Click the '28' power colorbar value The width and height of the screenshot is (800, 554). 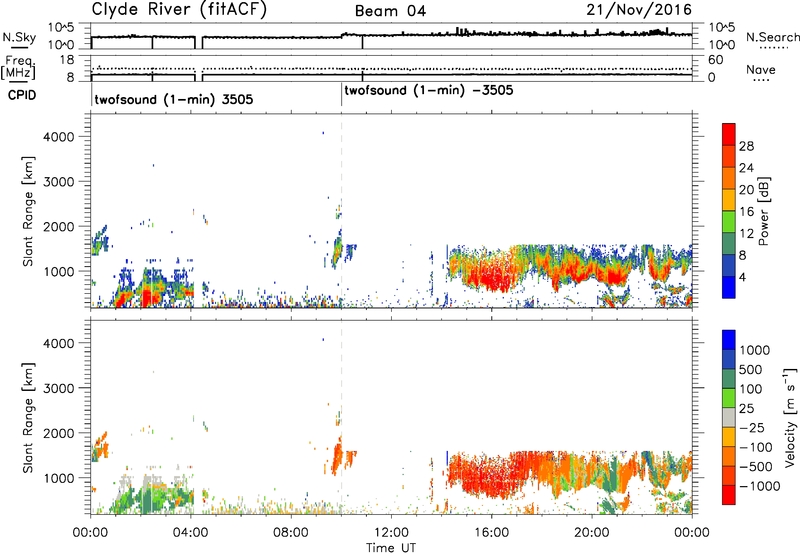746,146
